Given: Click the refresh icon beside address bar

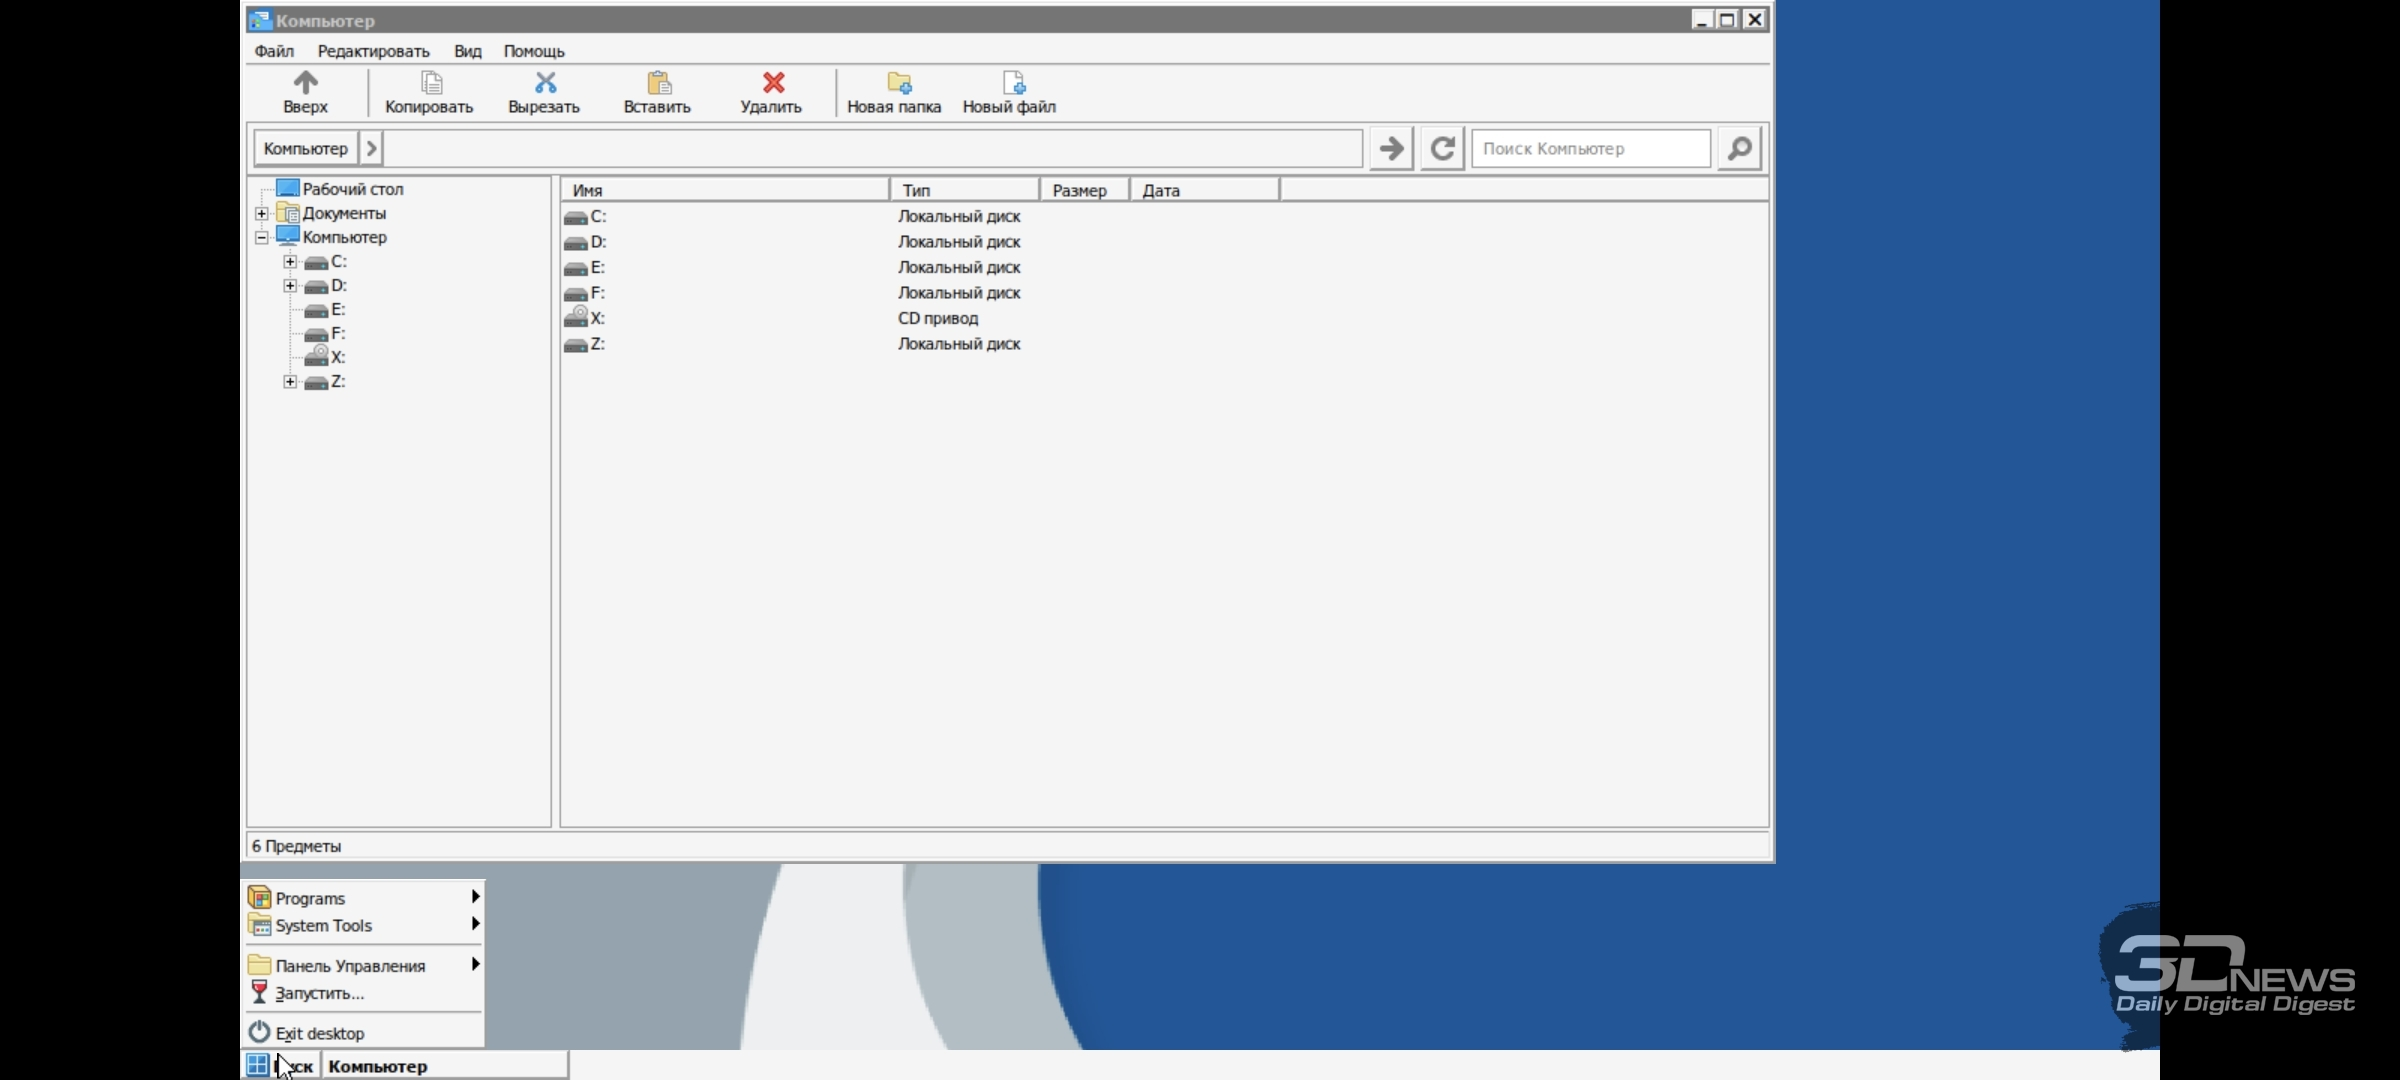Looking at the screenshot, I should point(1441,149).
